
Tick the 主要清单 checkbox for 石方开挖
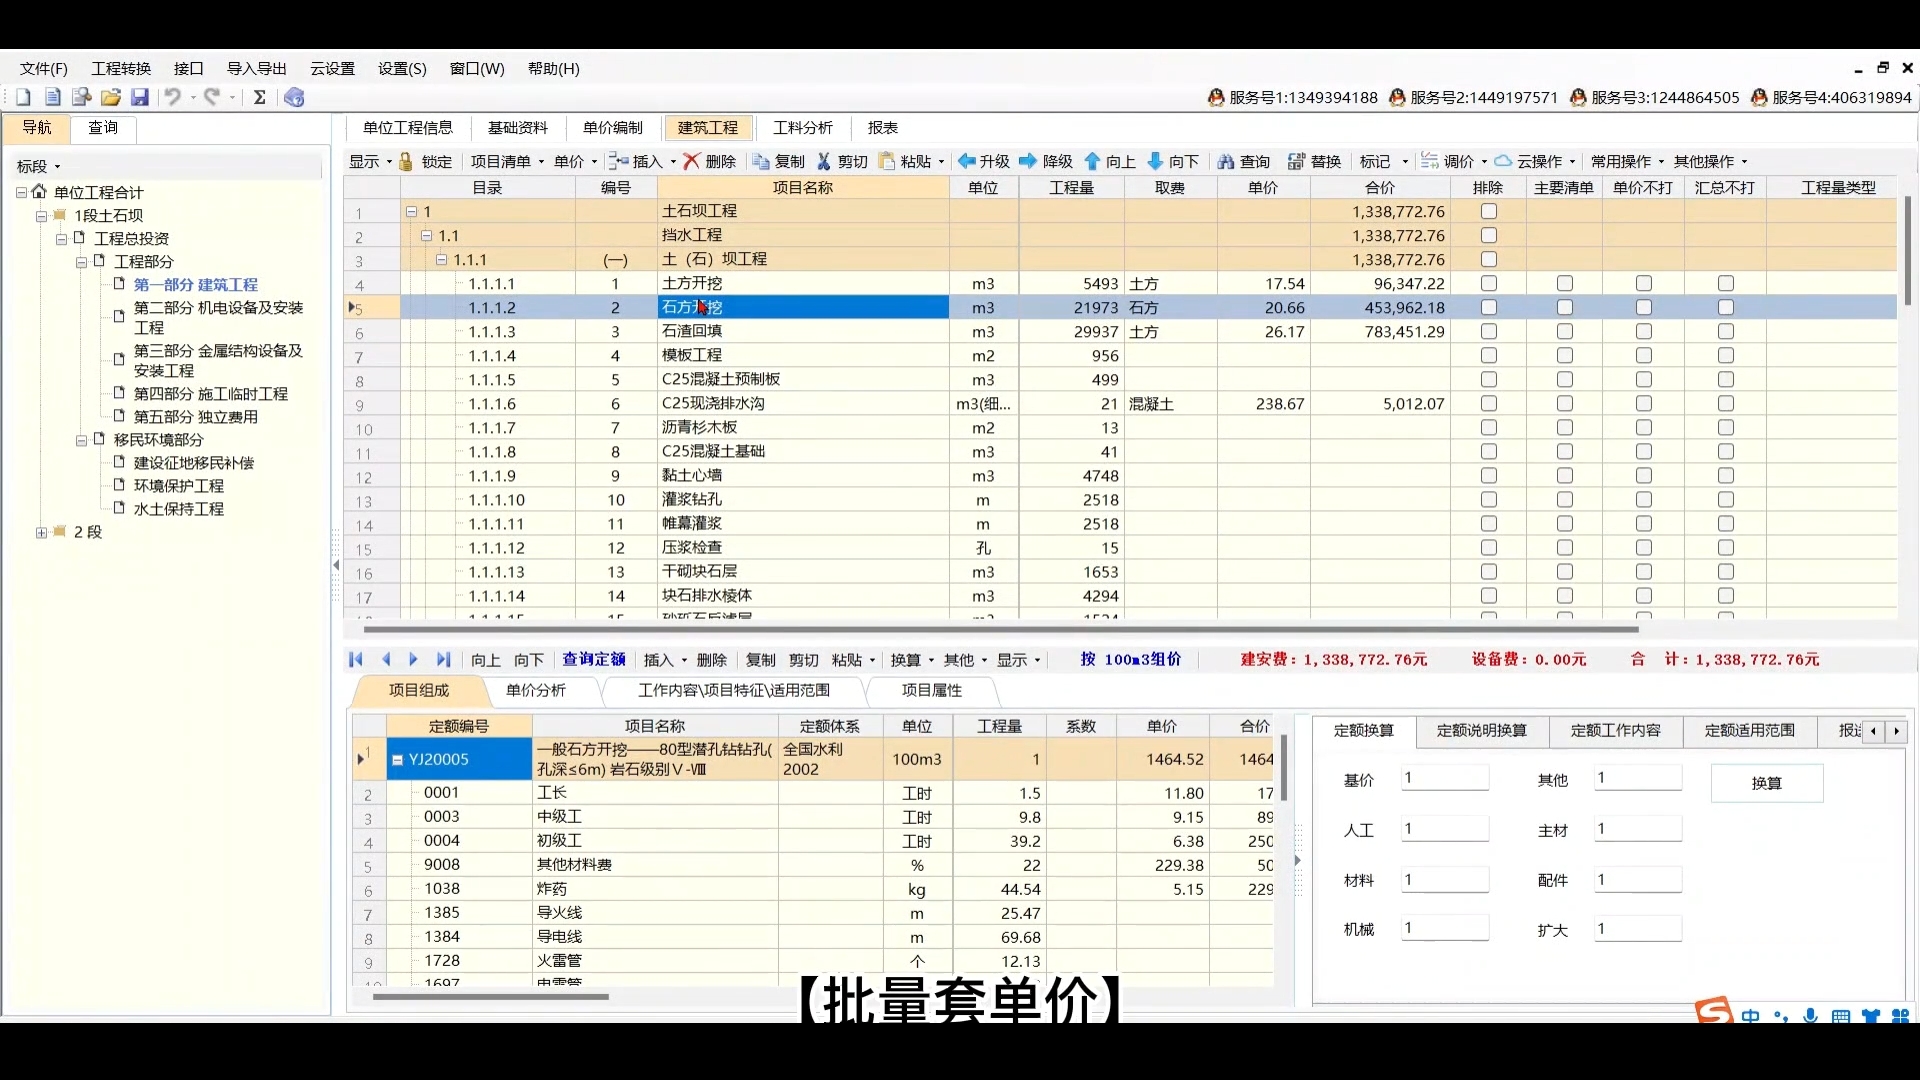pyautogui.click(x=1565, y=307)
